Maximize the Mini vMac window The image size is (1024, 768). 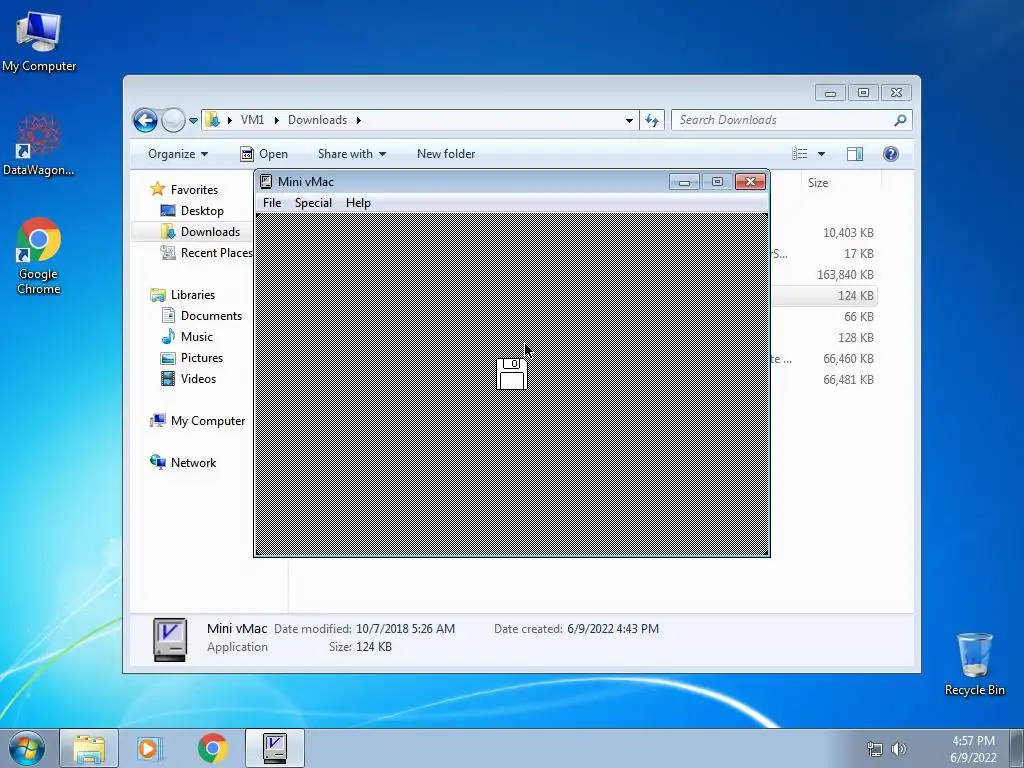[x=717, y=182]
